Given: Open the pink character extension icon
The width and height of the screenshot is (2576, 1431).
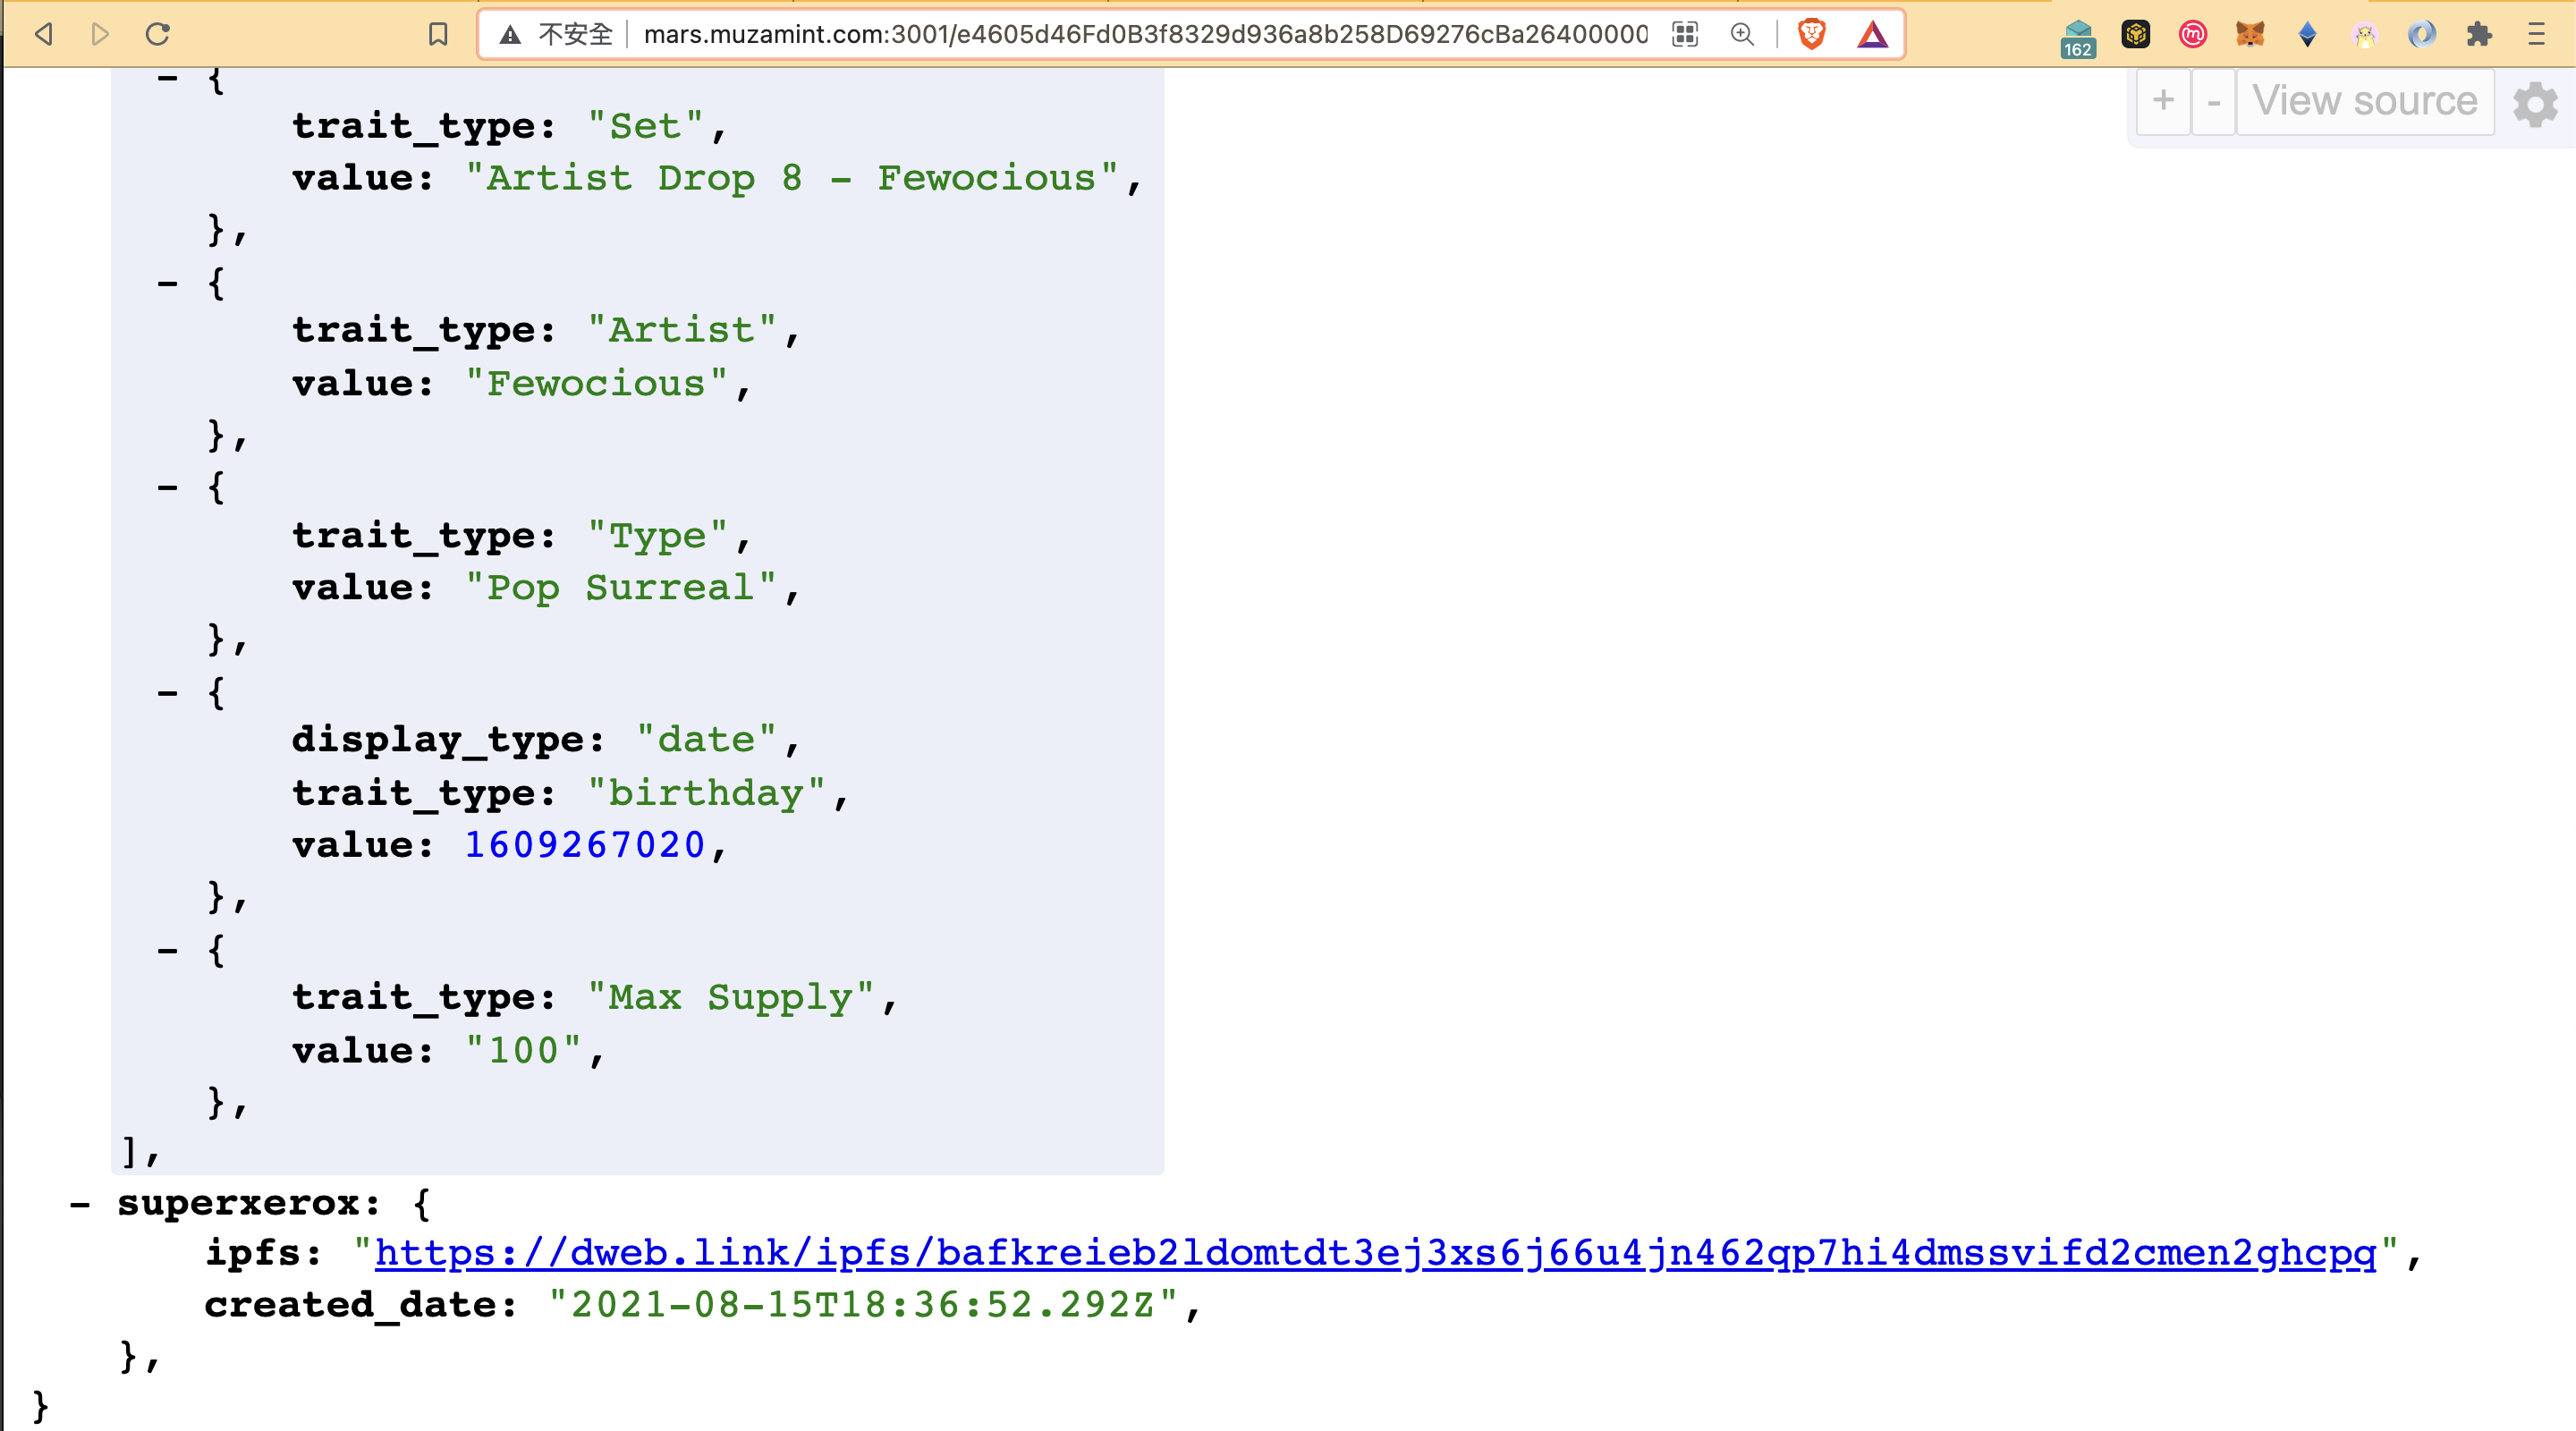Looking at the screenshot, I should [x=2365, y=35].
